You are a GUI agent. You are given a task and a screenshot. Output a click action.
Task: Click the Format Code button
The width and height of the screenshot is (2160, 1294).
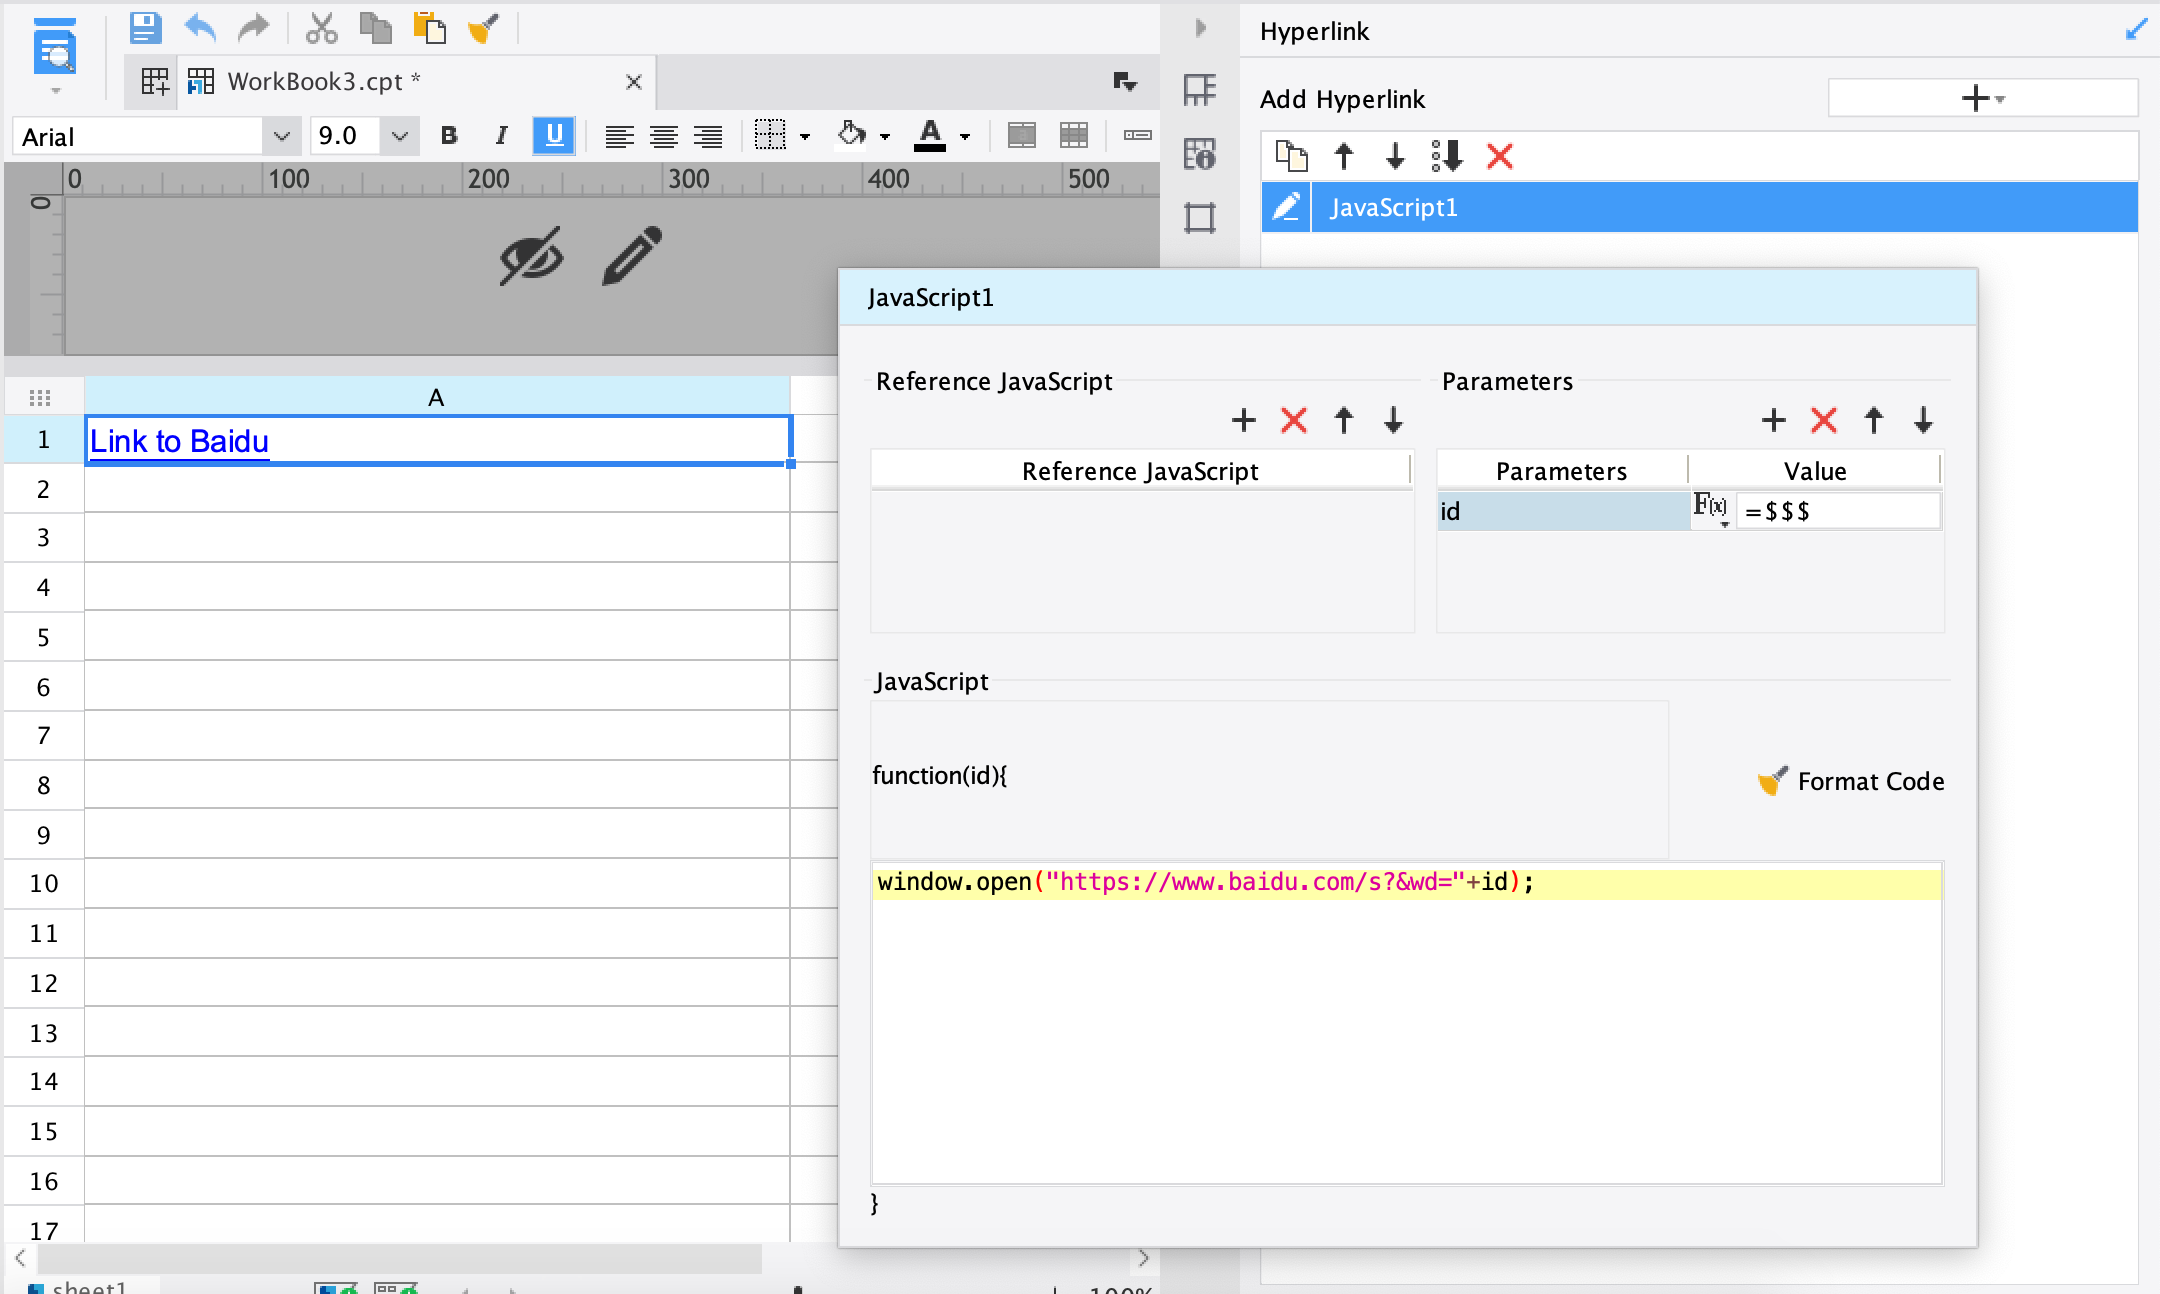click(x=1851, y=781)
